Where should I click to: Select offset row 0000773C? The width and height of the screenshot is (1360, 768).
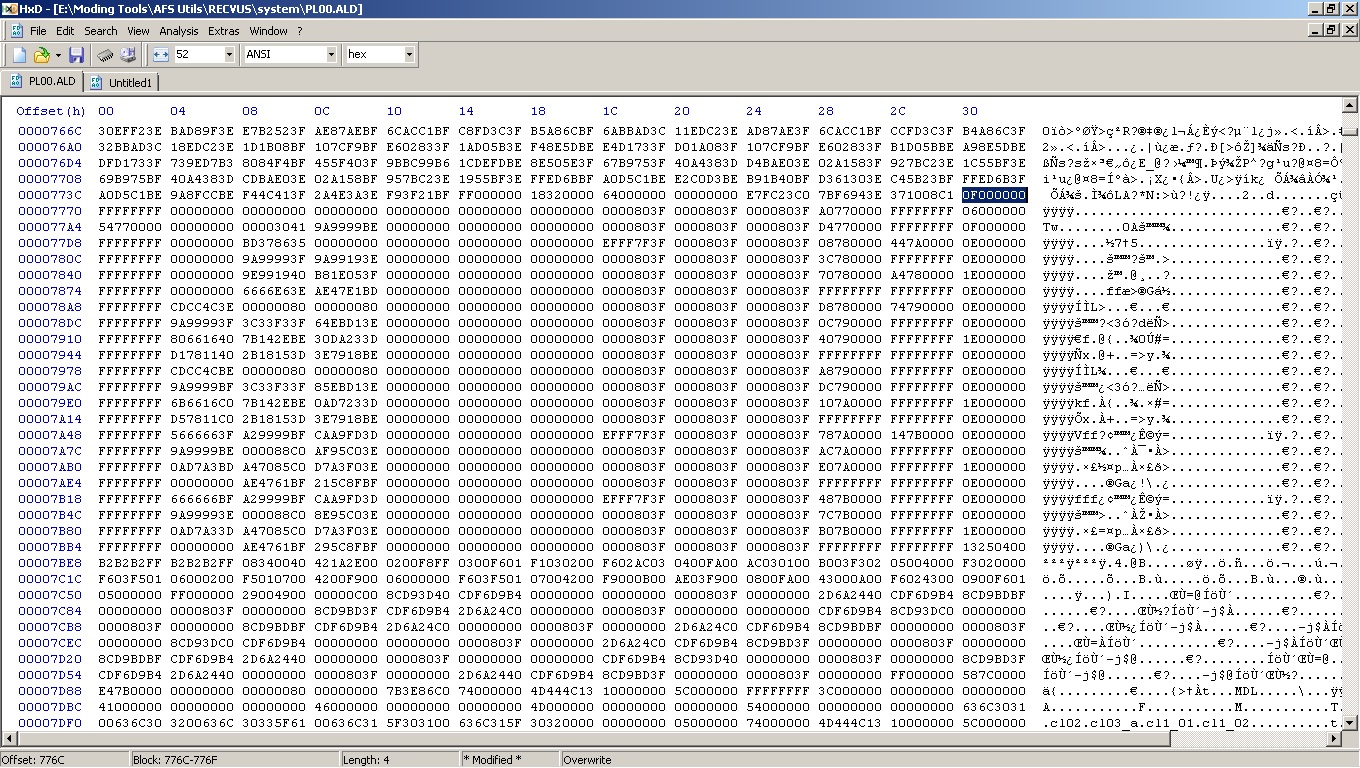50,195
